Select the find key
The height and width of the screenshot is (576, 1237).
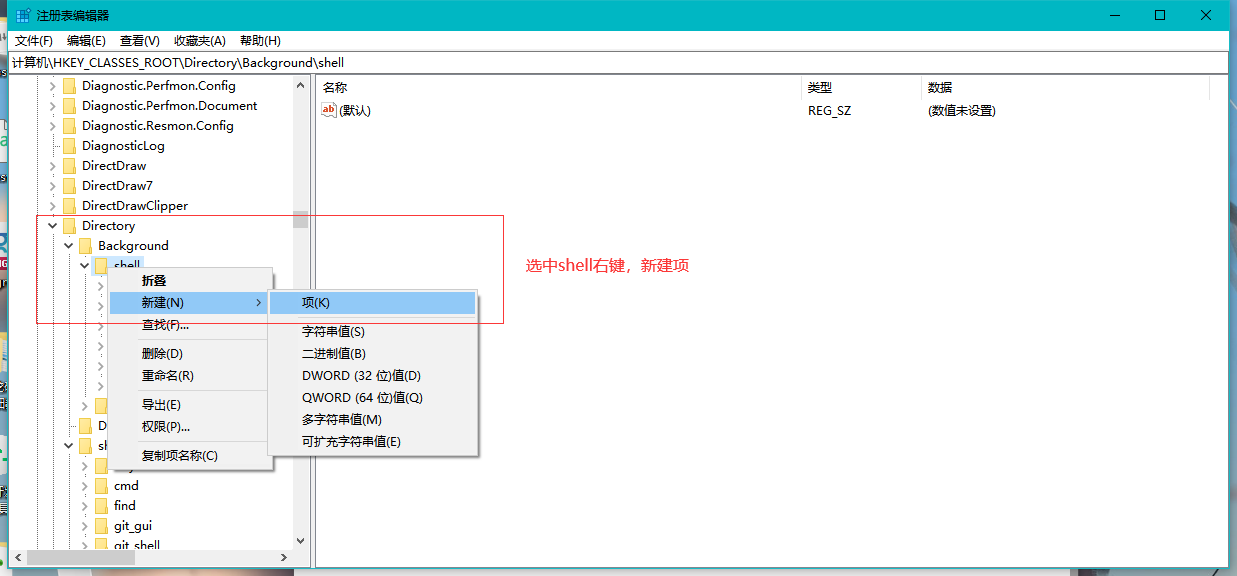125,506
